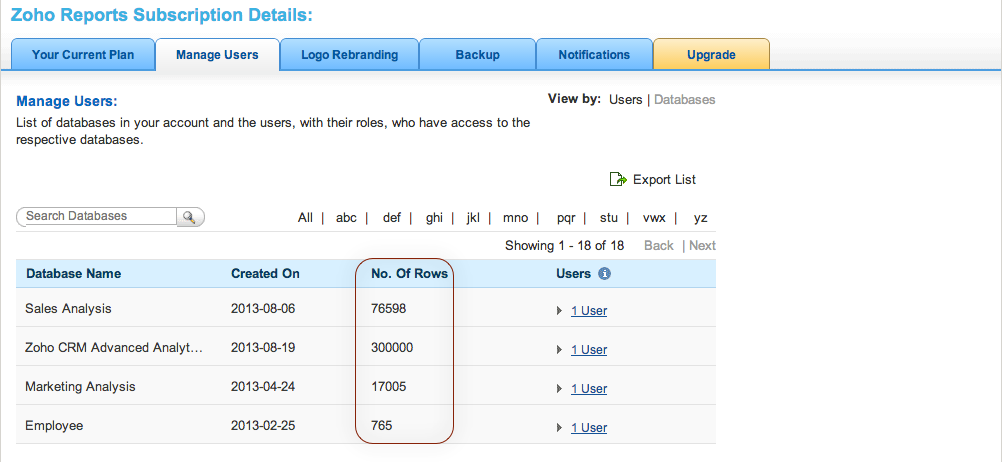1002x462 pixels.
Task: Click the Export List icon
Action: [x=618, y=180]
